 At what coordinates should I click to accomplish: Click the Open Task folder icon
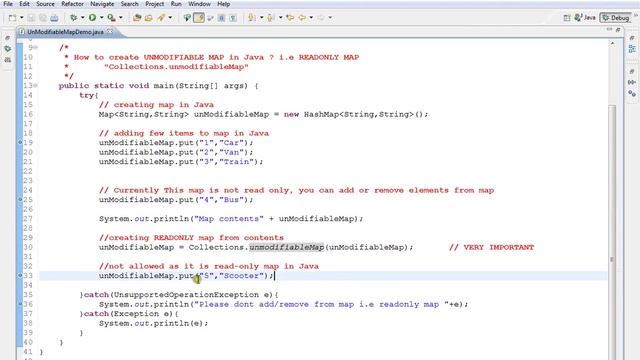tap(149, 18)
